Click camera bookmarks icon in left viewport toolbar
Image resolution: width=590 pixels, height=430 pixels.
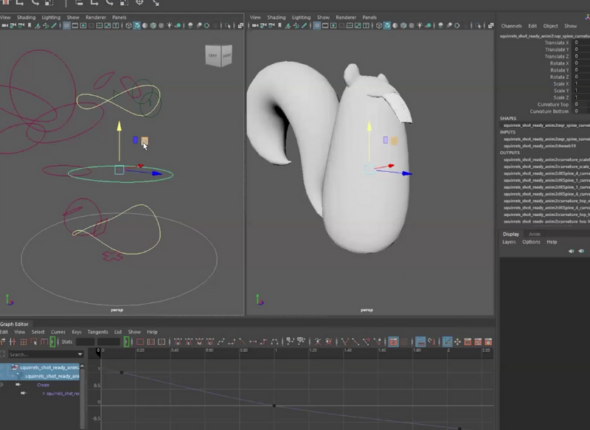pos(29,26)
